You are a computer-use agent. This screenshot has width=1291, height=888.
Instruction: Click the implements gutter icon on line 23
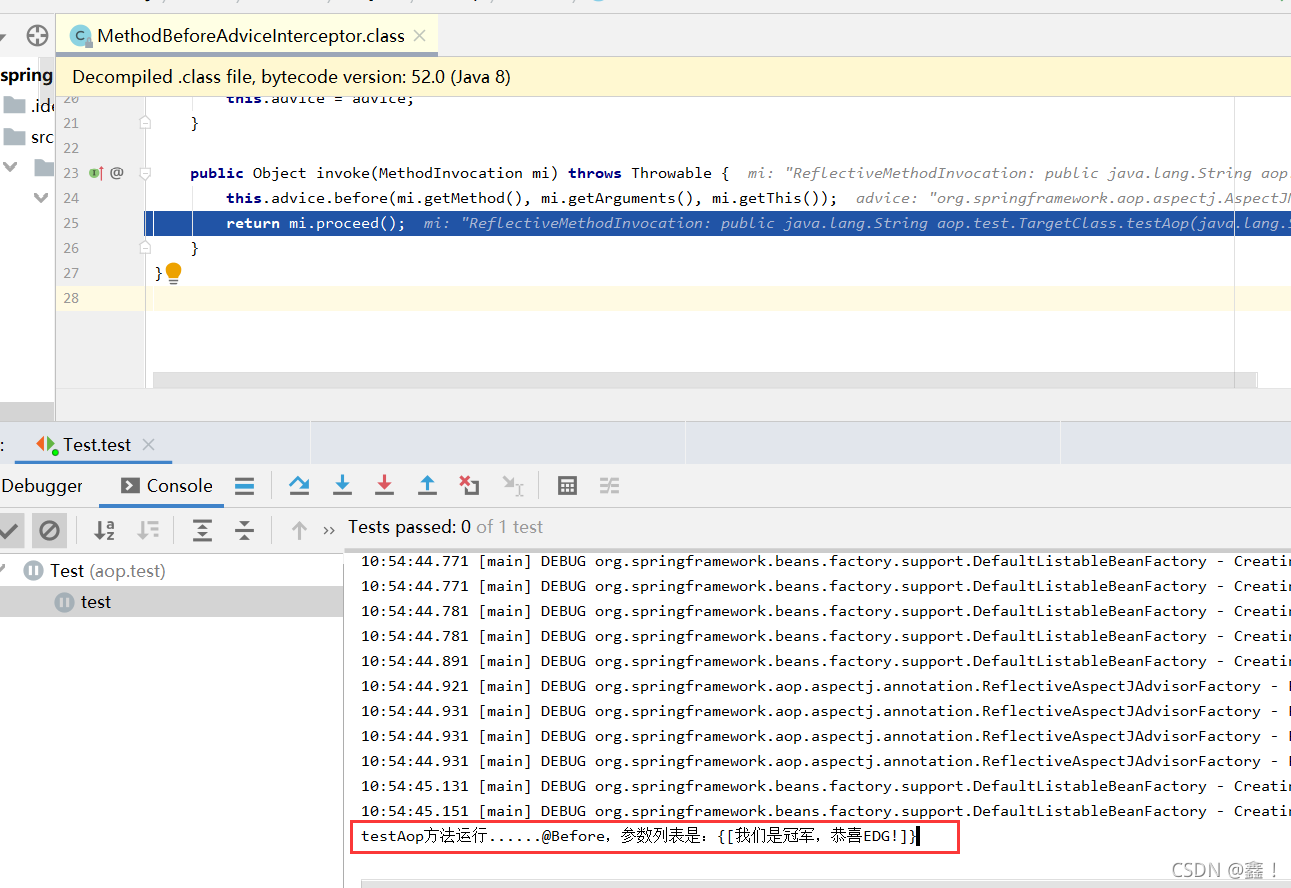click(x=96, y=173)
